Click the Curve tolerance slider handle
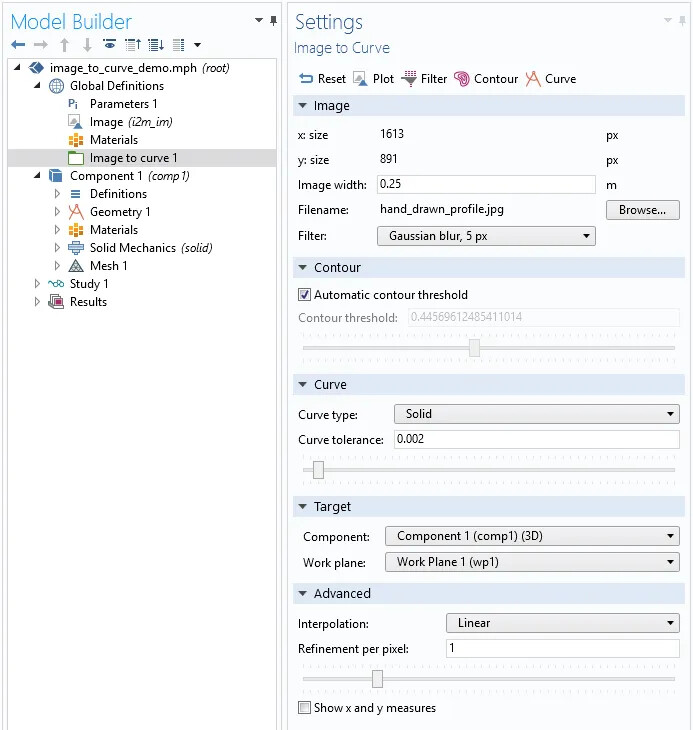The width and height of the screenshot is (693, 730). (x=318, y=469)
